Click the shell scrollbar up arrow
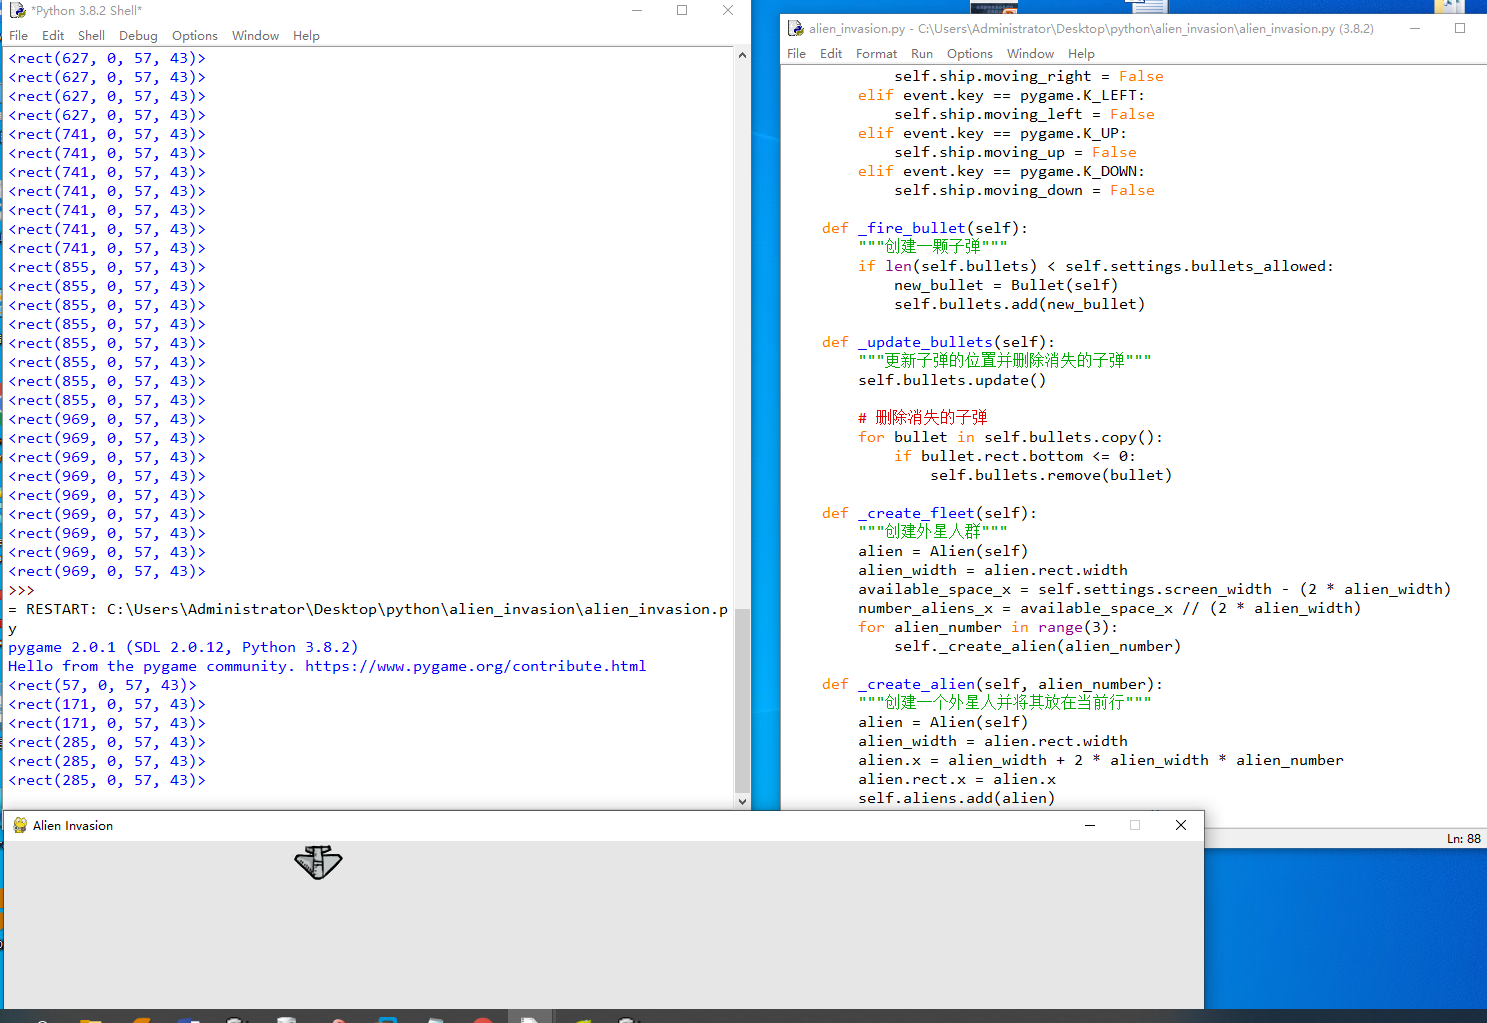This screenshot has width=1487, height=1023. pyautogui.click(x=742, y=55)
